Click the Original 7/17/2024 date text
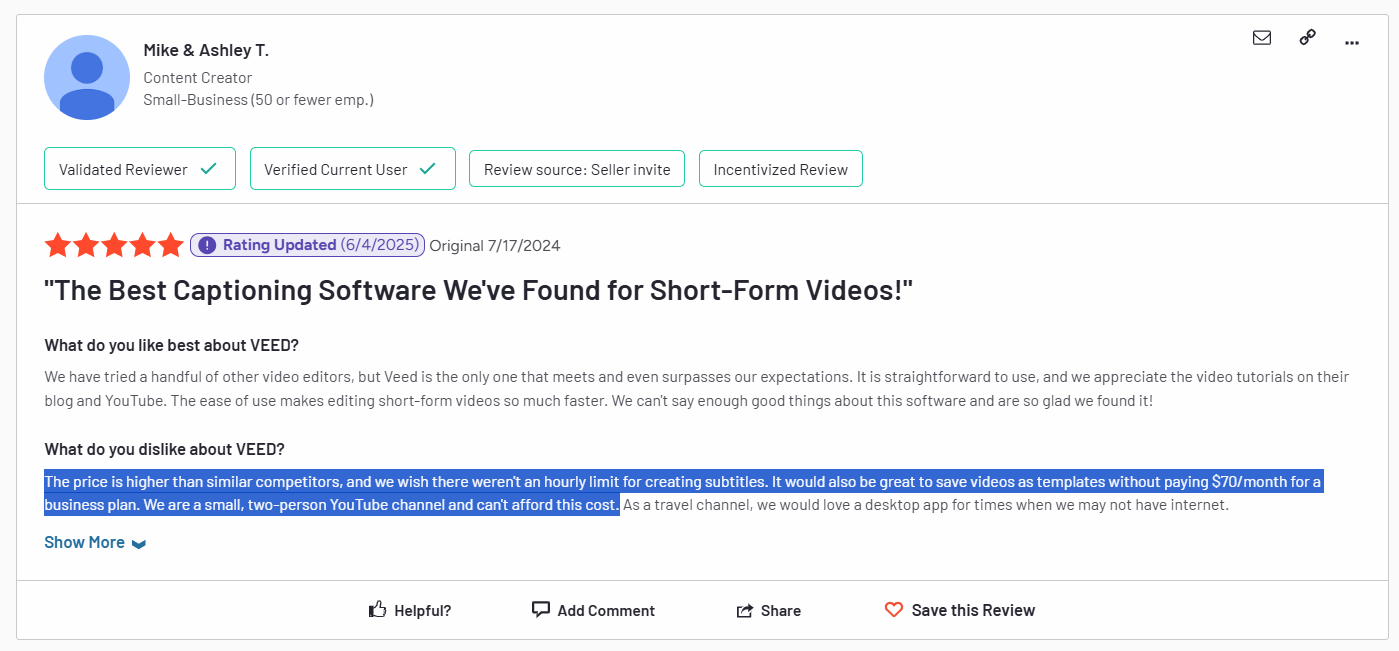This screenshot has width=1399, height=651. (494, 245)
